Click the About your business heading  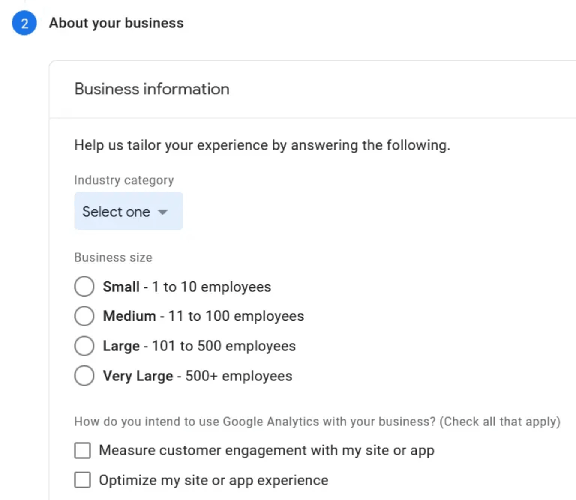(x=116, y=23)
